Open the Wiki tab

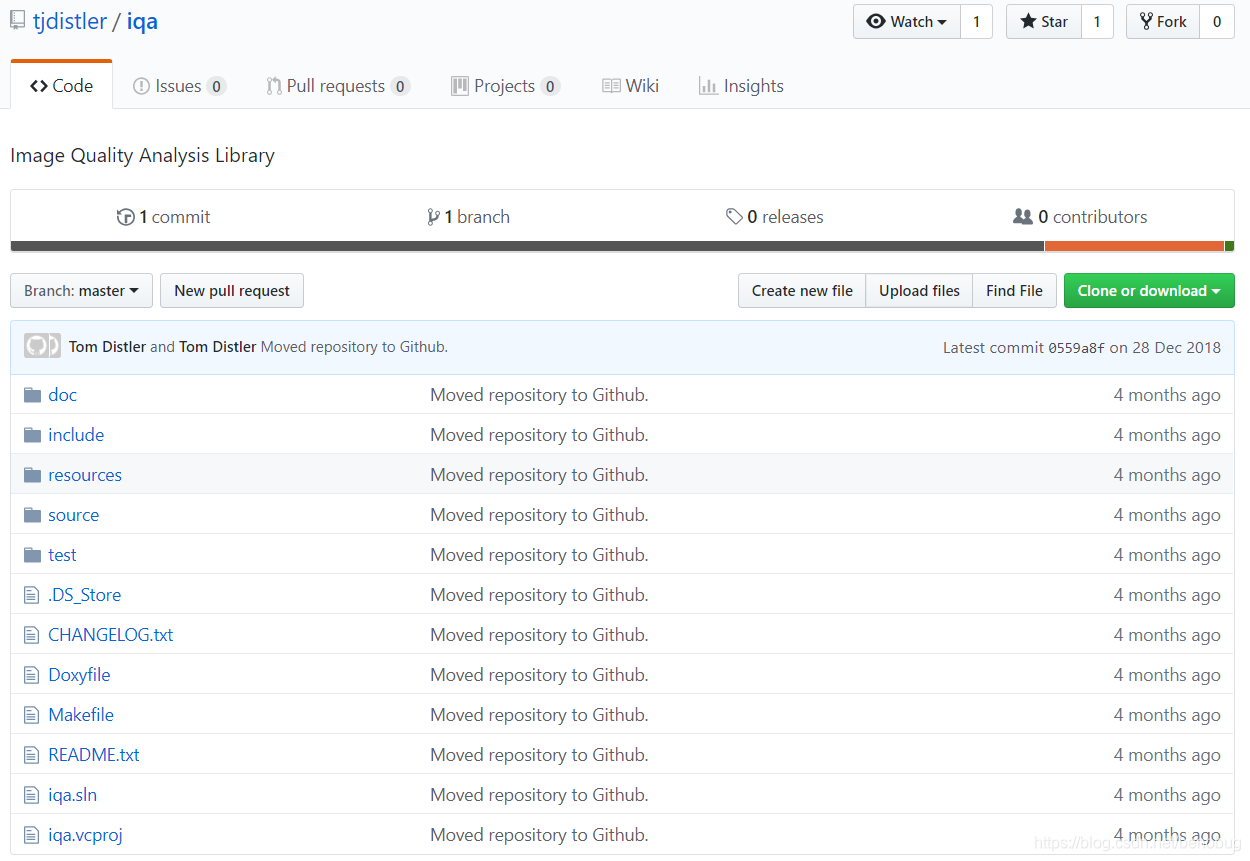630,86
